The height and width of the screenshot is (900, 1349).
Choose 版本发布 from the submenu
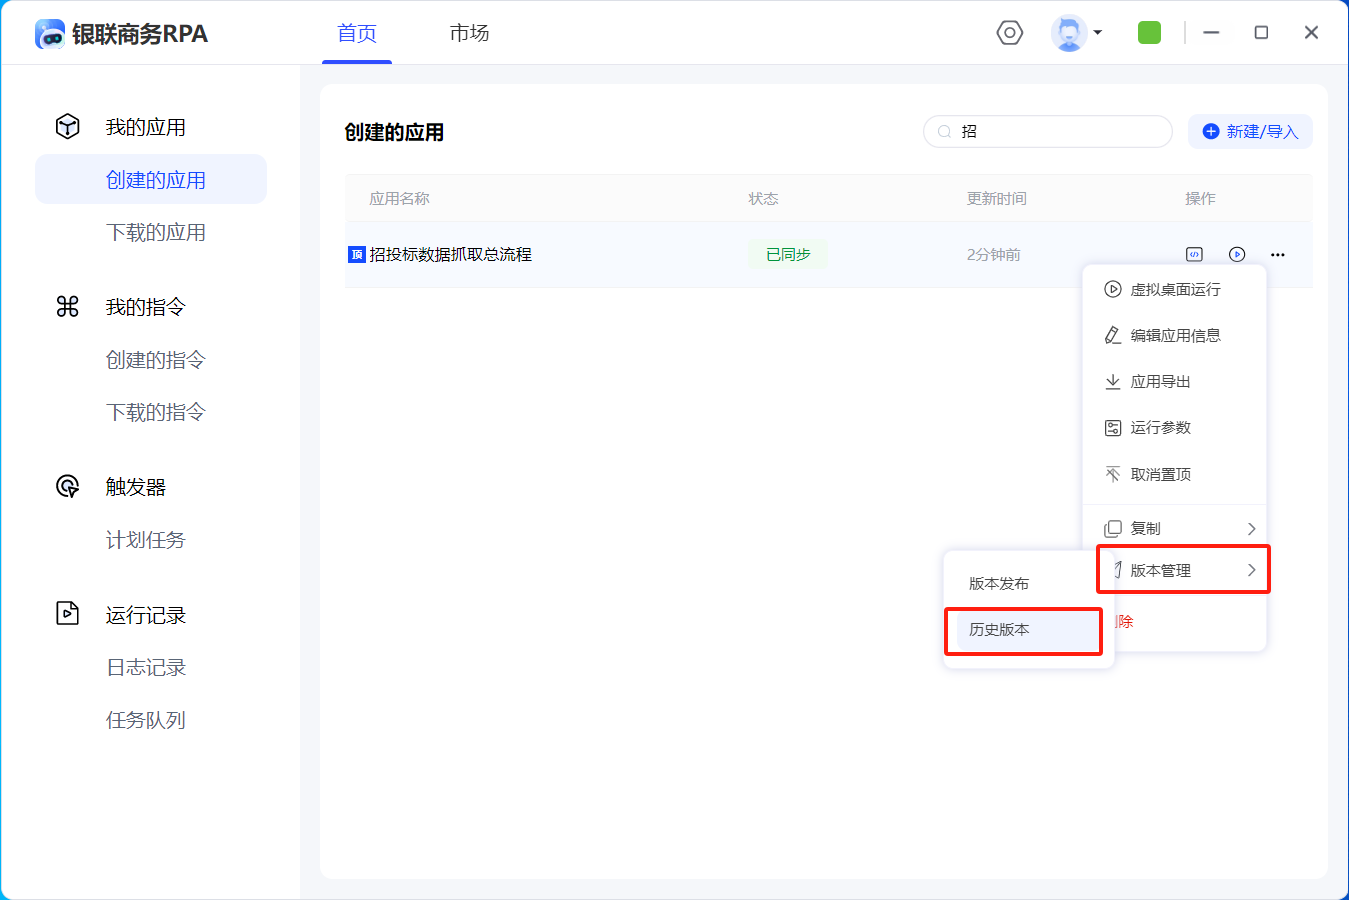click(x=999, y=583)
